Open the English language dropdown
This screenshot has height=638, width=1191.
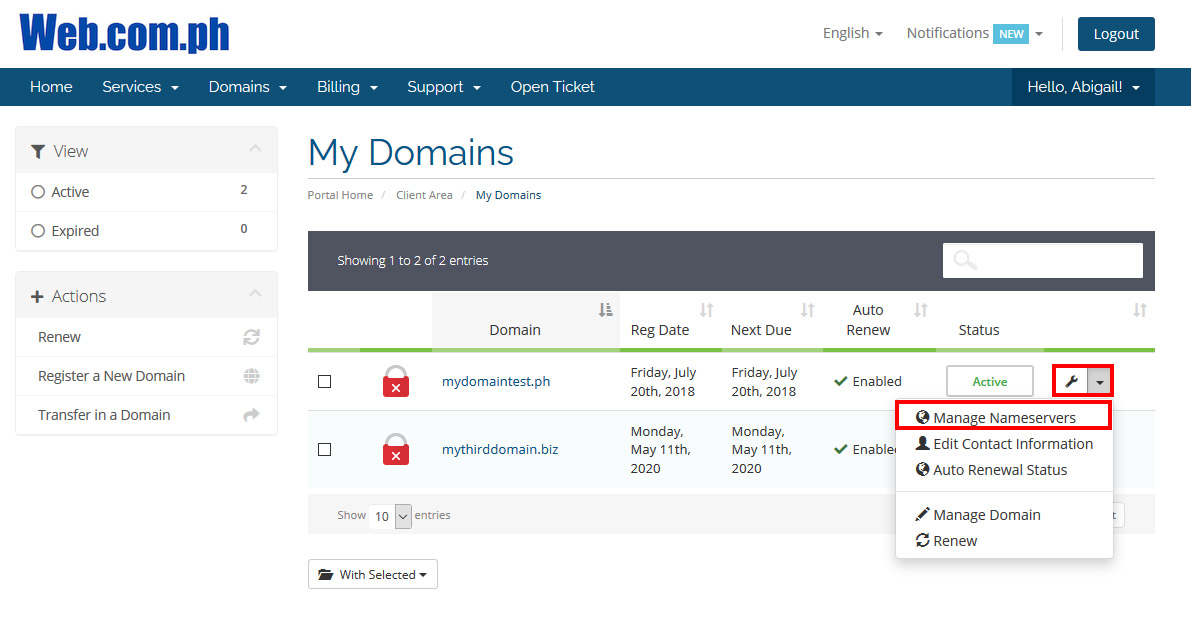[852, 33]
